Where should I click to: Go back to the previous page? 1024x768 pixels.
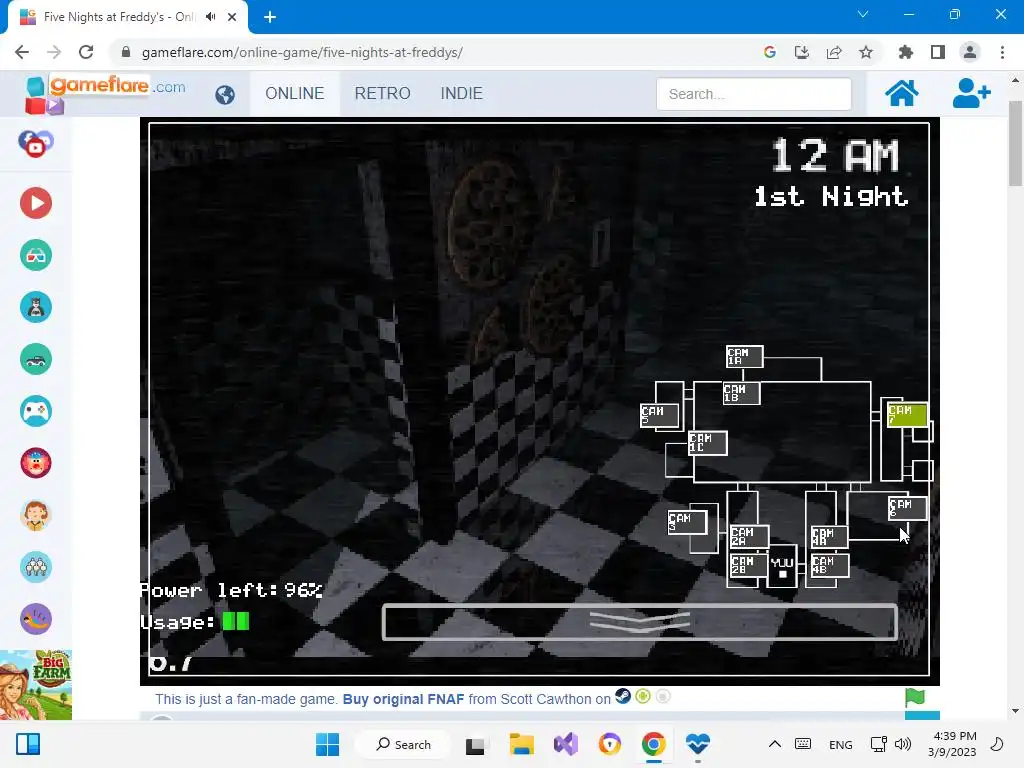pos(22,52)
